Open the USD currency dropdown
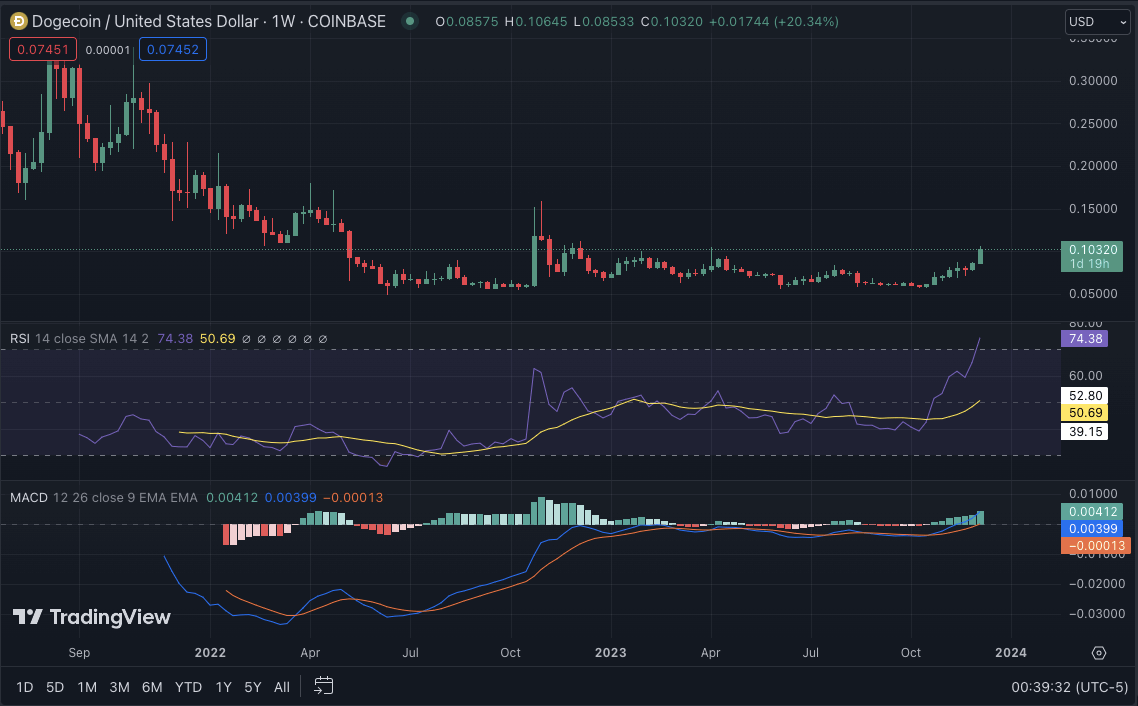The image size is (1138, 706). (1097, 21)
